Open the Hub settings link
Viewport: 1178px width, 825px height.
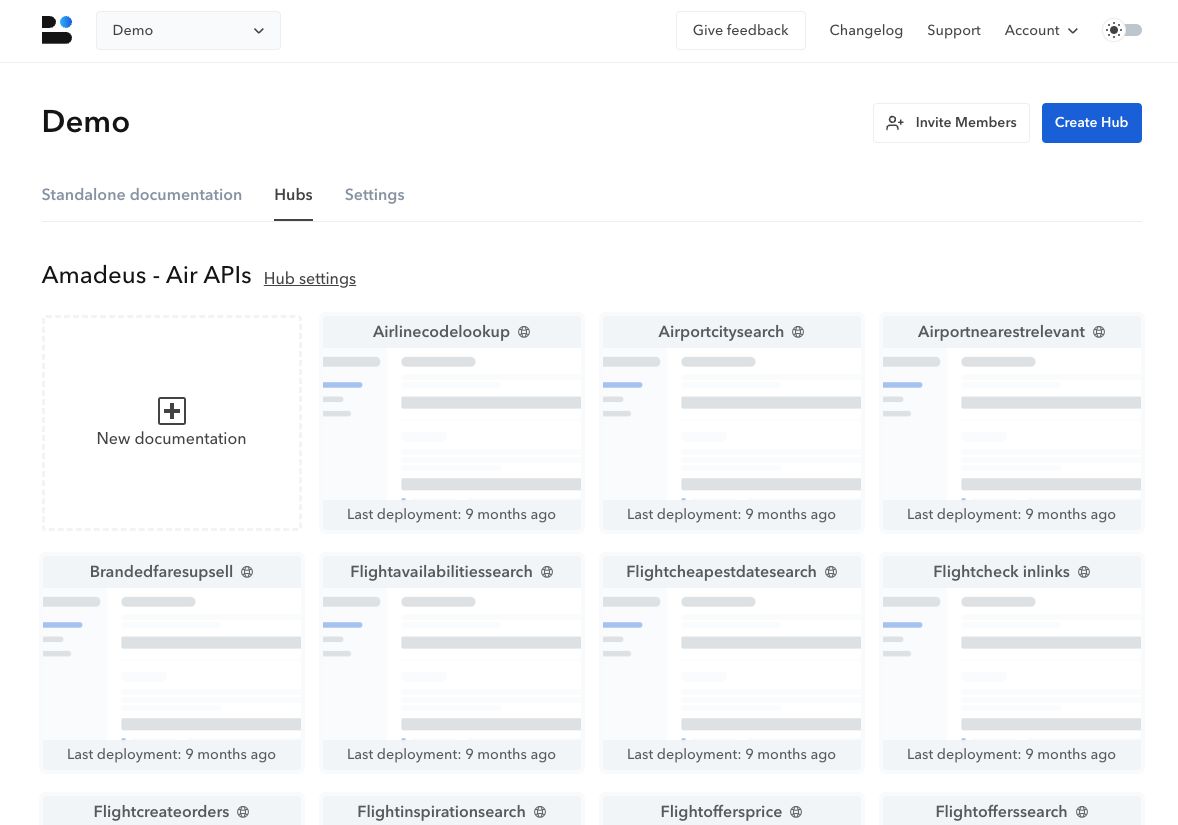point(309,278)
